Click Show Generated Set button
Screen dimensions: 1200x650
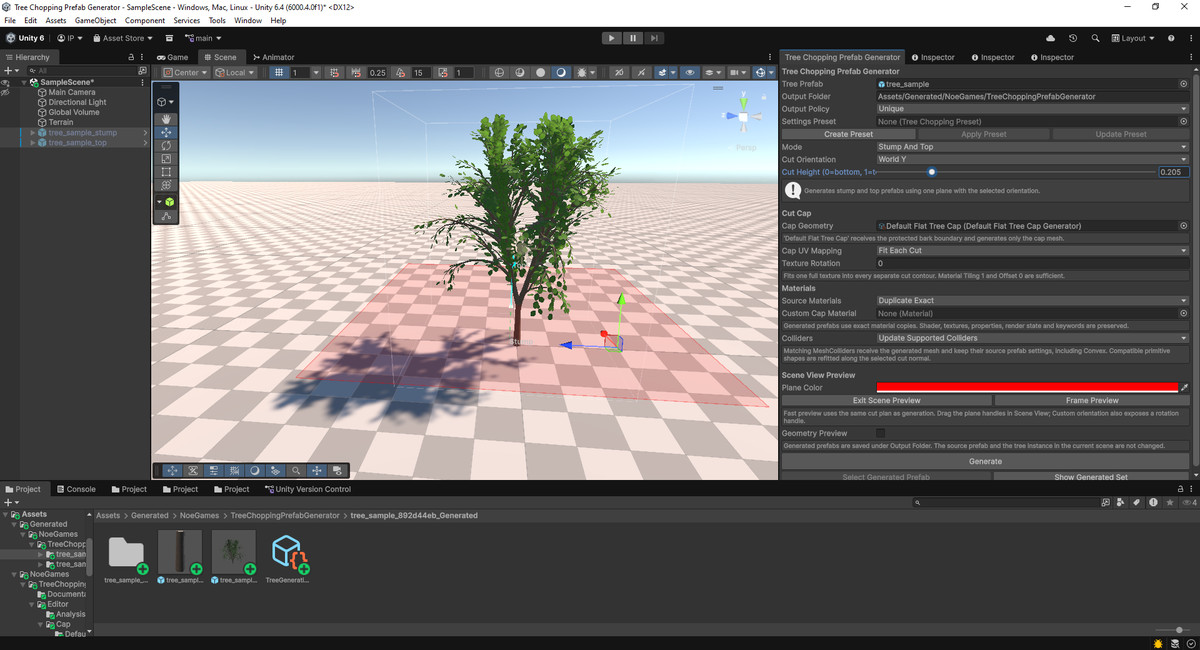point(1091,477)
